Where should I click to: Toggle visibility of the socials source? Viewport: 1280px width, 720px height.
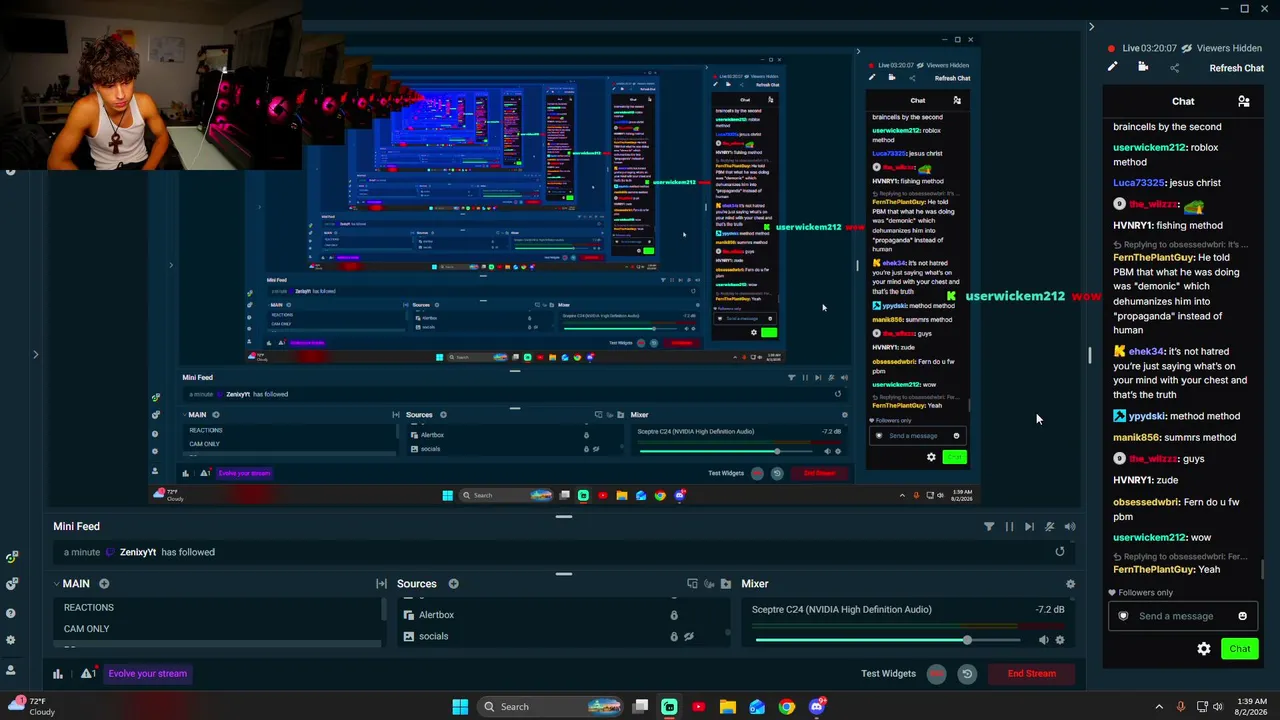click(x=689, y=636)
